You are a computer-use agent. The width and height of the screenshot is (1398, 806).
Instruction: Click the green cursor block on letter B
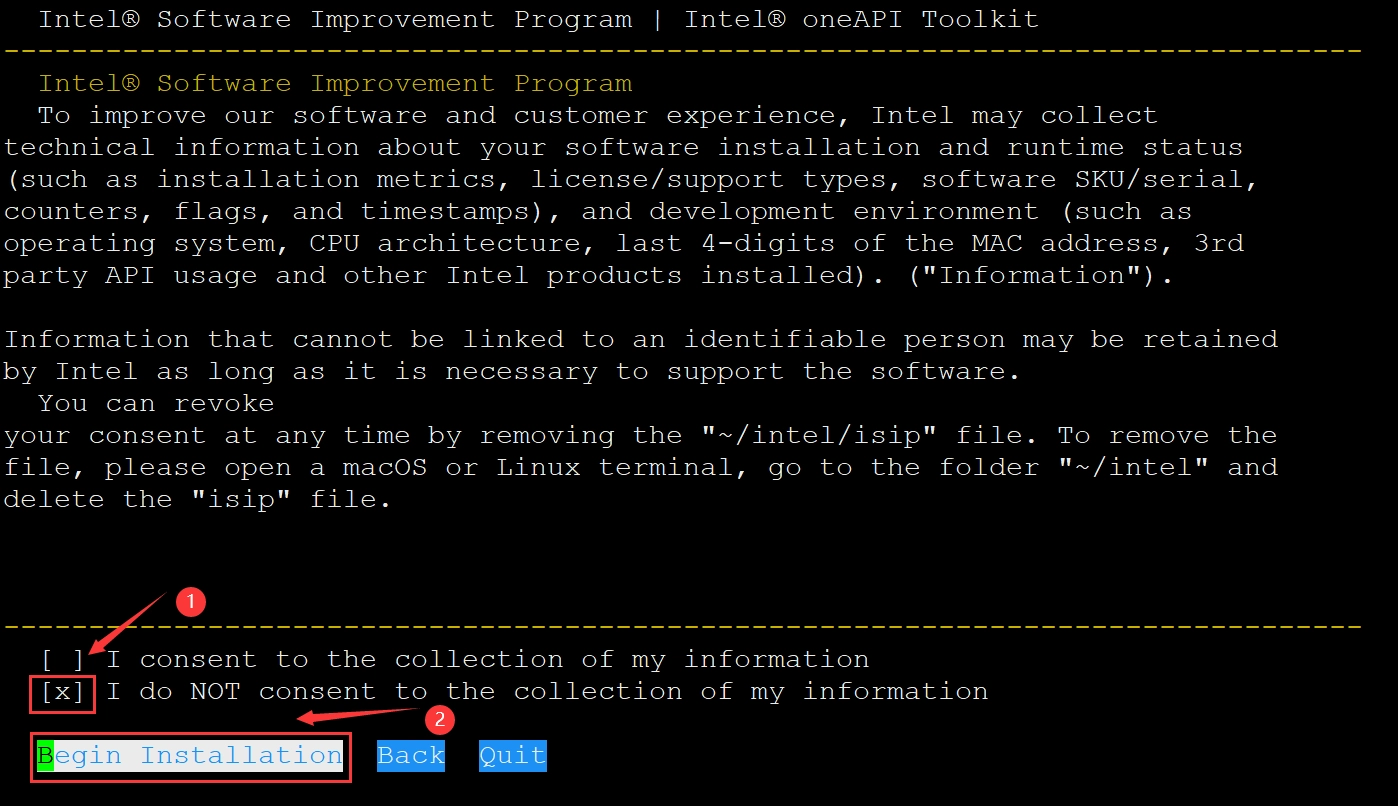coord(45,756)
